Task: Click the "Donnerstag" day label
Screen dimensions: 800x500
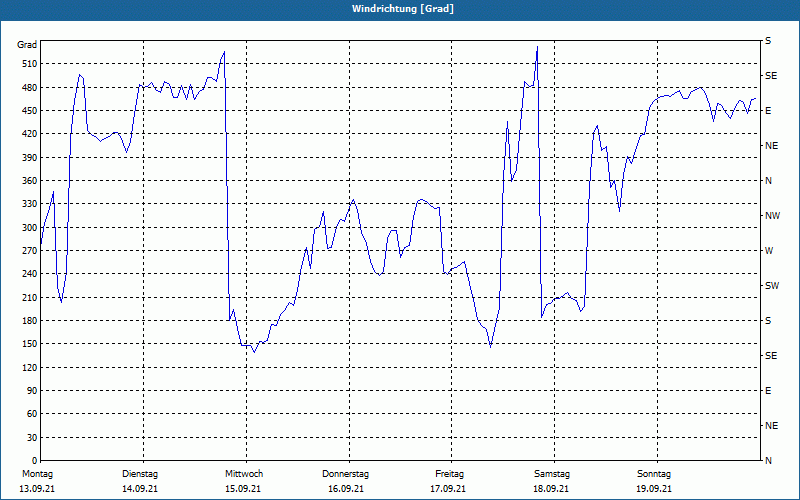Action: 345,474
